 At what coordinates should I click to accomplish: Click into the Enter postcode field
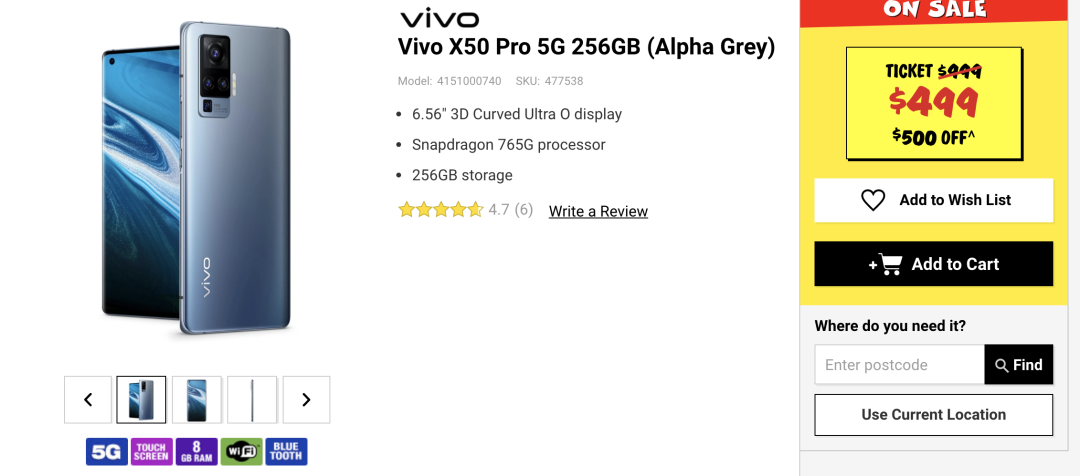(899, 365)
